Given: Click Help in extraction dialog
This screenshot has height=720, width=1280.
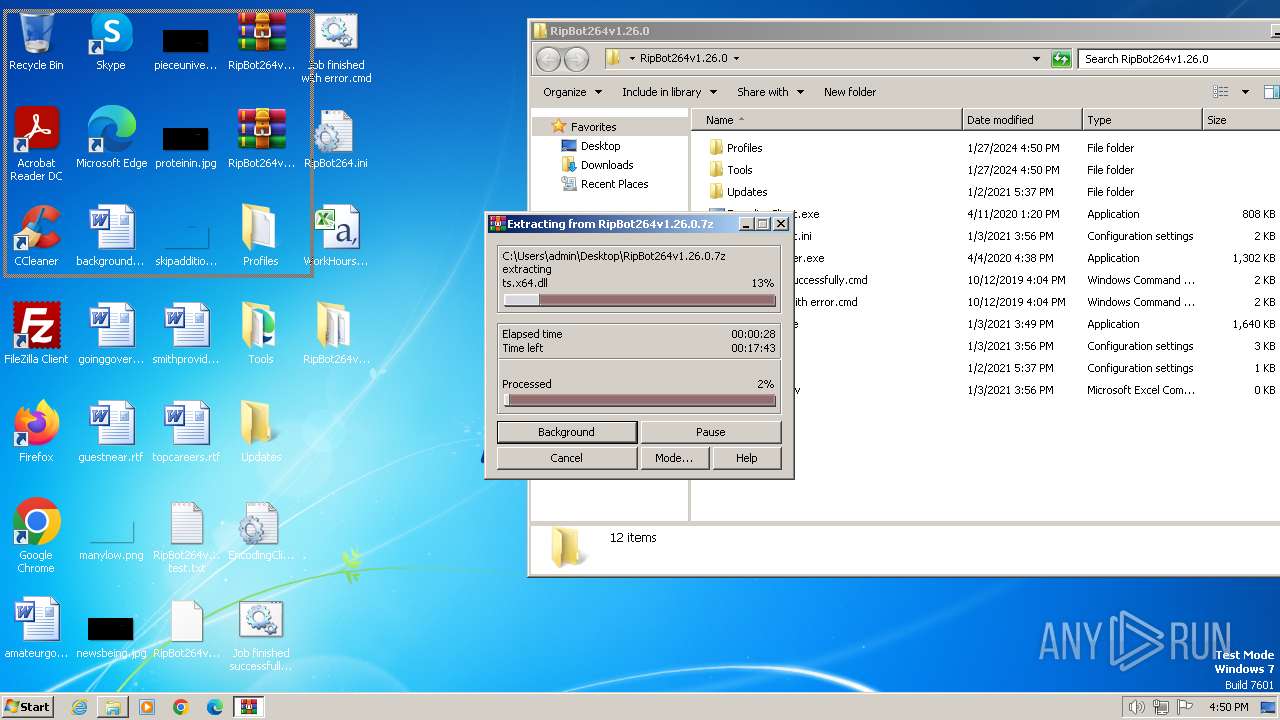Looking at the screenshot, I should point(746,458).
